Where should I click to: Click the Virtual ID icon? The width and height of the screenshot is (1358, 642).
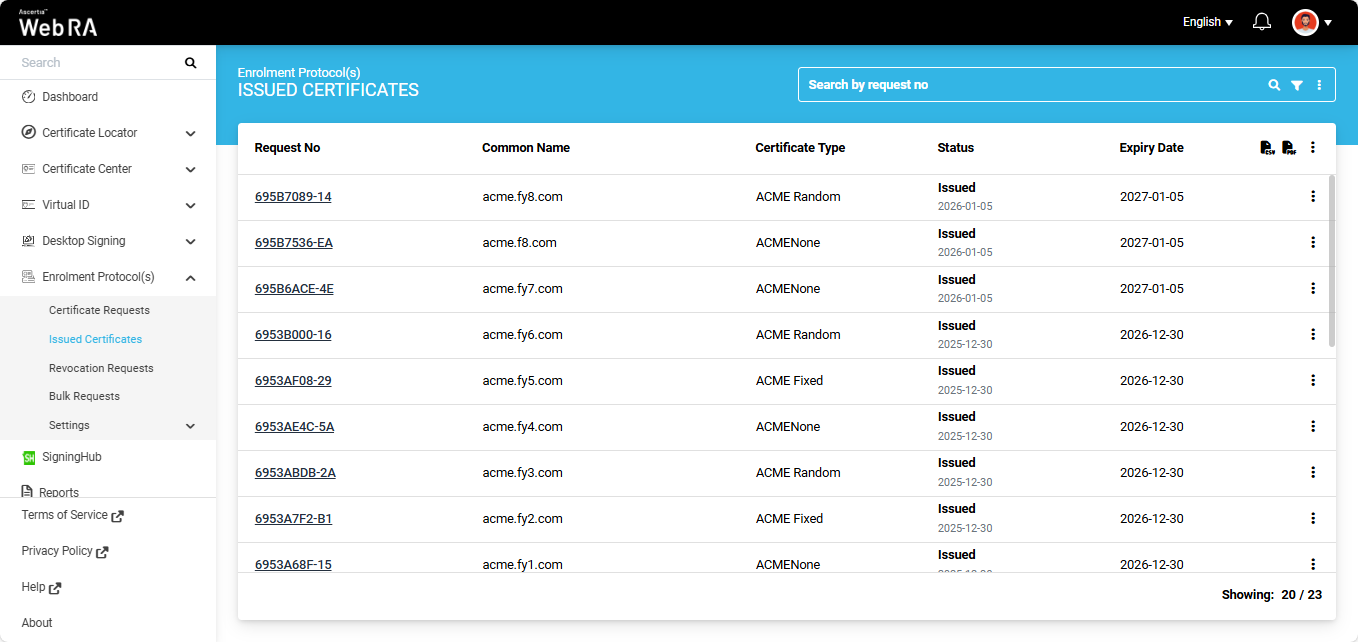click(x=28, y=205)
